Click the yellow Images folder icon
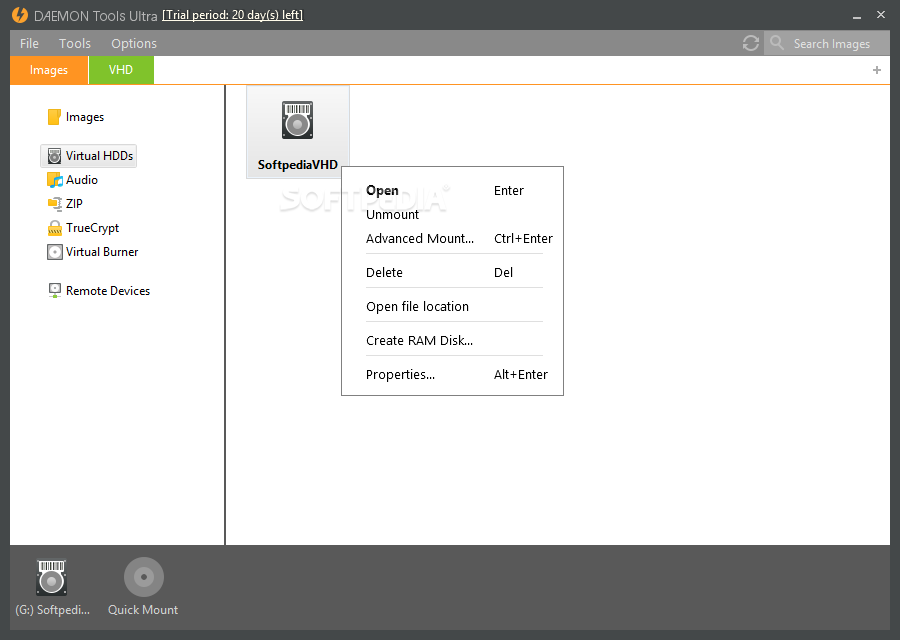This screenshot has width=900, height=640. pyautogui.click(x=54, y=117)
